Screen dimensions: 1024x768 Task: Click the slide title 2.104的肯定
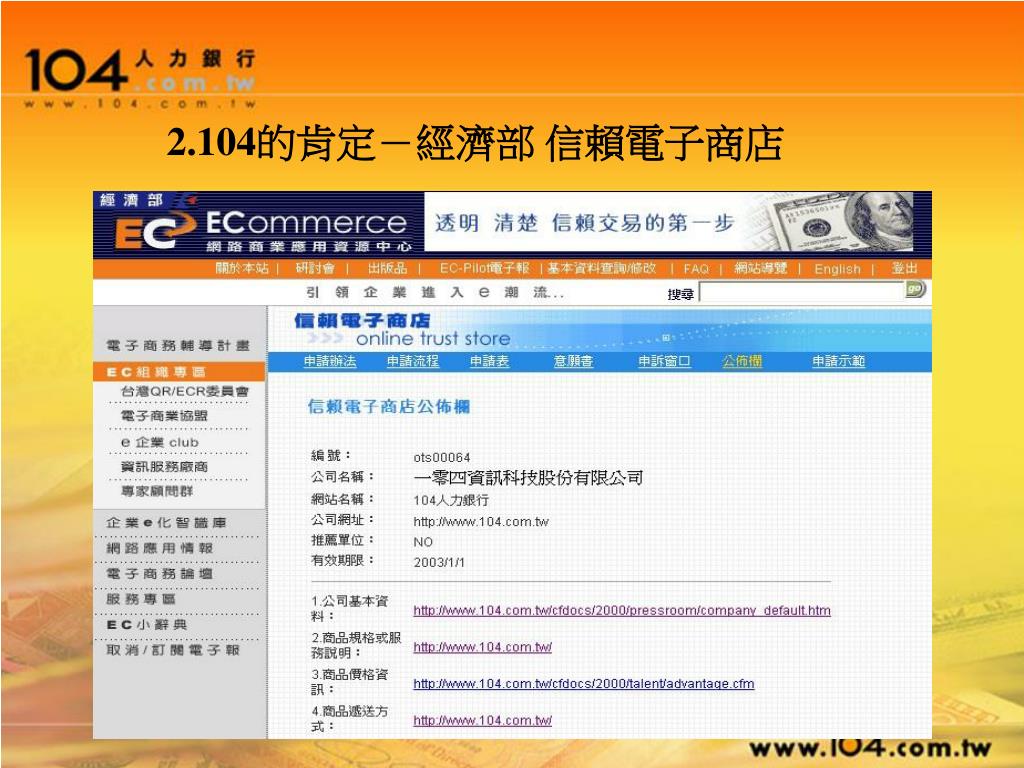tap(475, 142)
